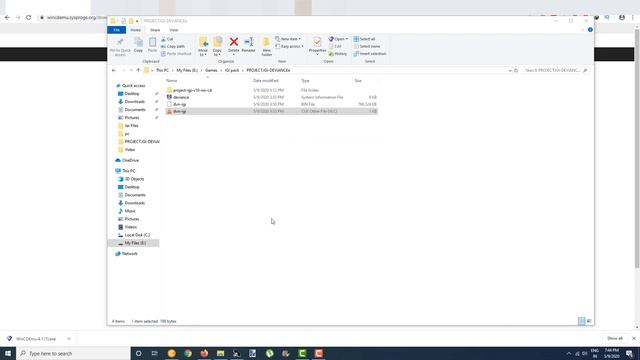Screen dimensions: 640x360
Task: Switch to details view in status bar
Action: pyautogui.click(x=581, y=321)
